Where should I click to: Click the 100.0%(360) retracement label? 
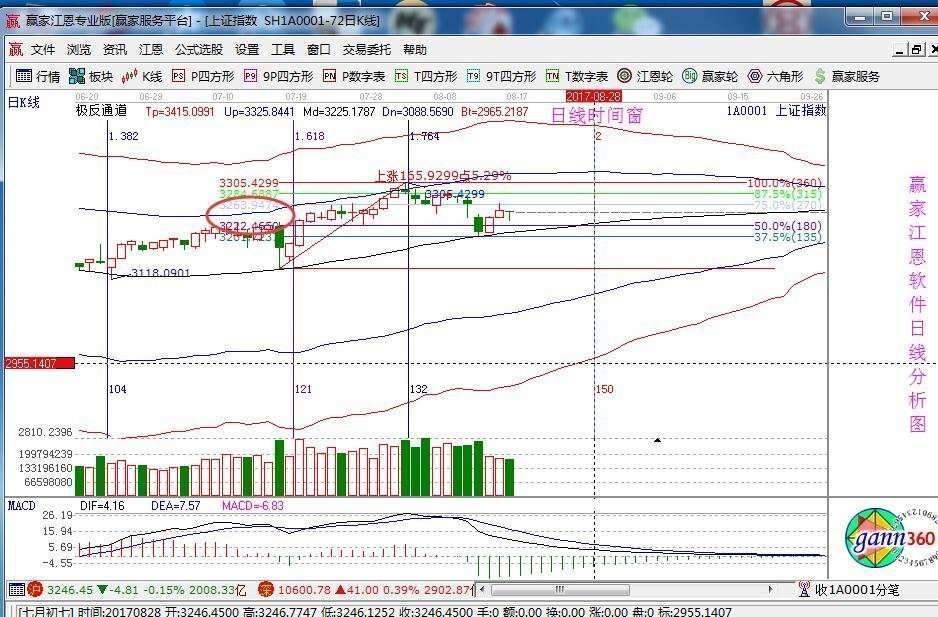(x=784, y=183)
